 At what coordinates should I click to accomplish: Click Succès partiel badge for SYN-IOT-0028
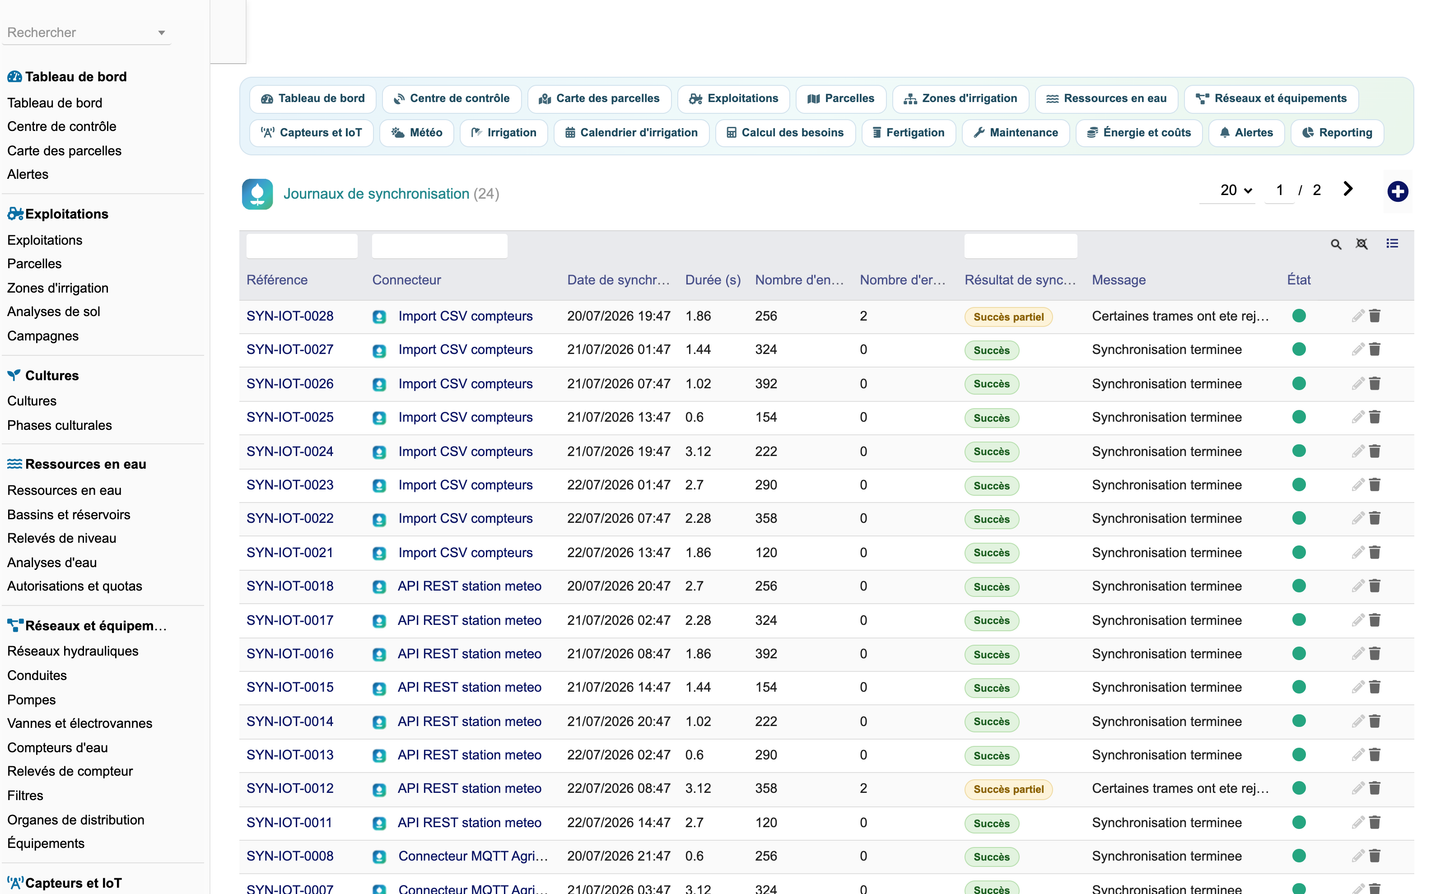click(x=1008, y=317)
